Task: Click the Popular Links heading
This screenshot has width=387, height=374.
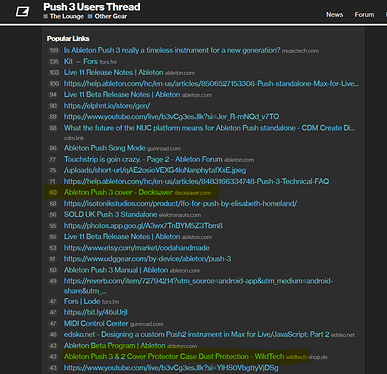Action: pos(68,39)
